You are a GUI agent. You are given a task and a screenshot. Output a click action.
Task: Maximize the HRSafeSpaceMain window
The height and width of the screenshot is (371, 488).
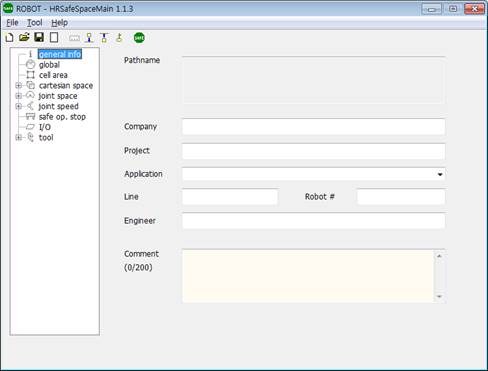453,9
